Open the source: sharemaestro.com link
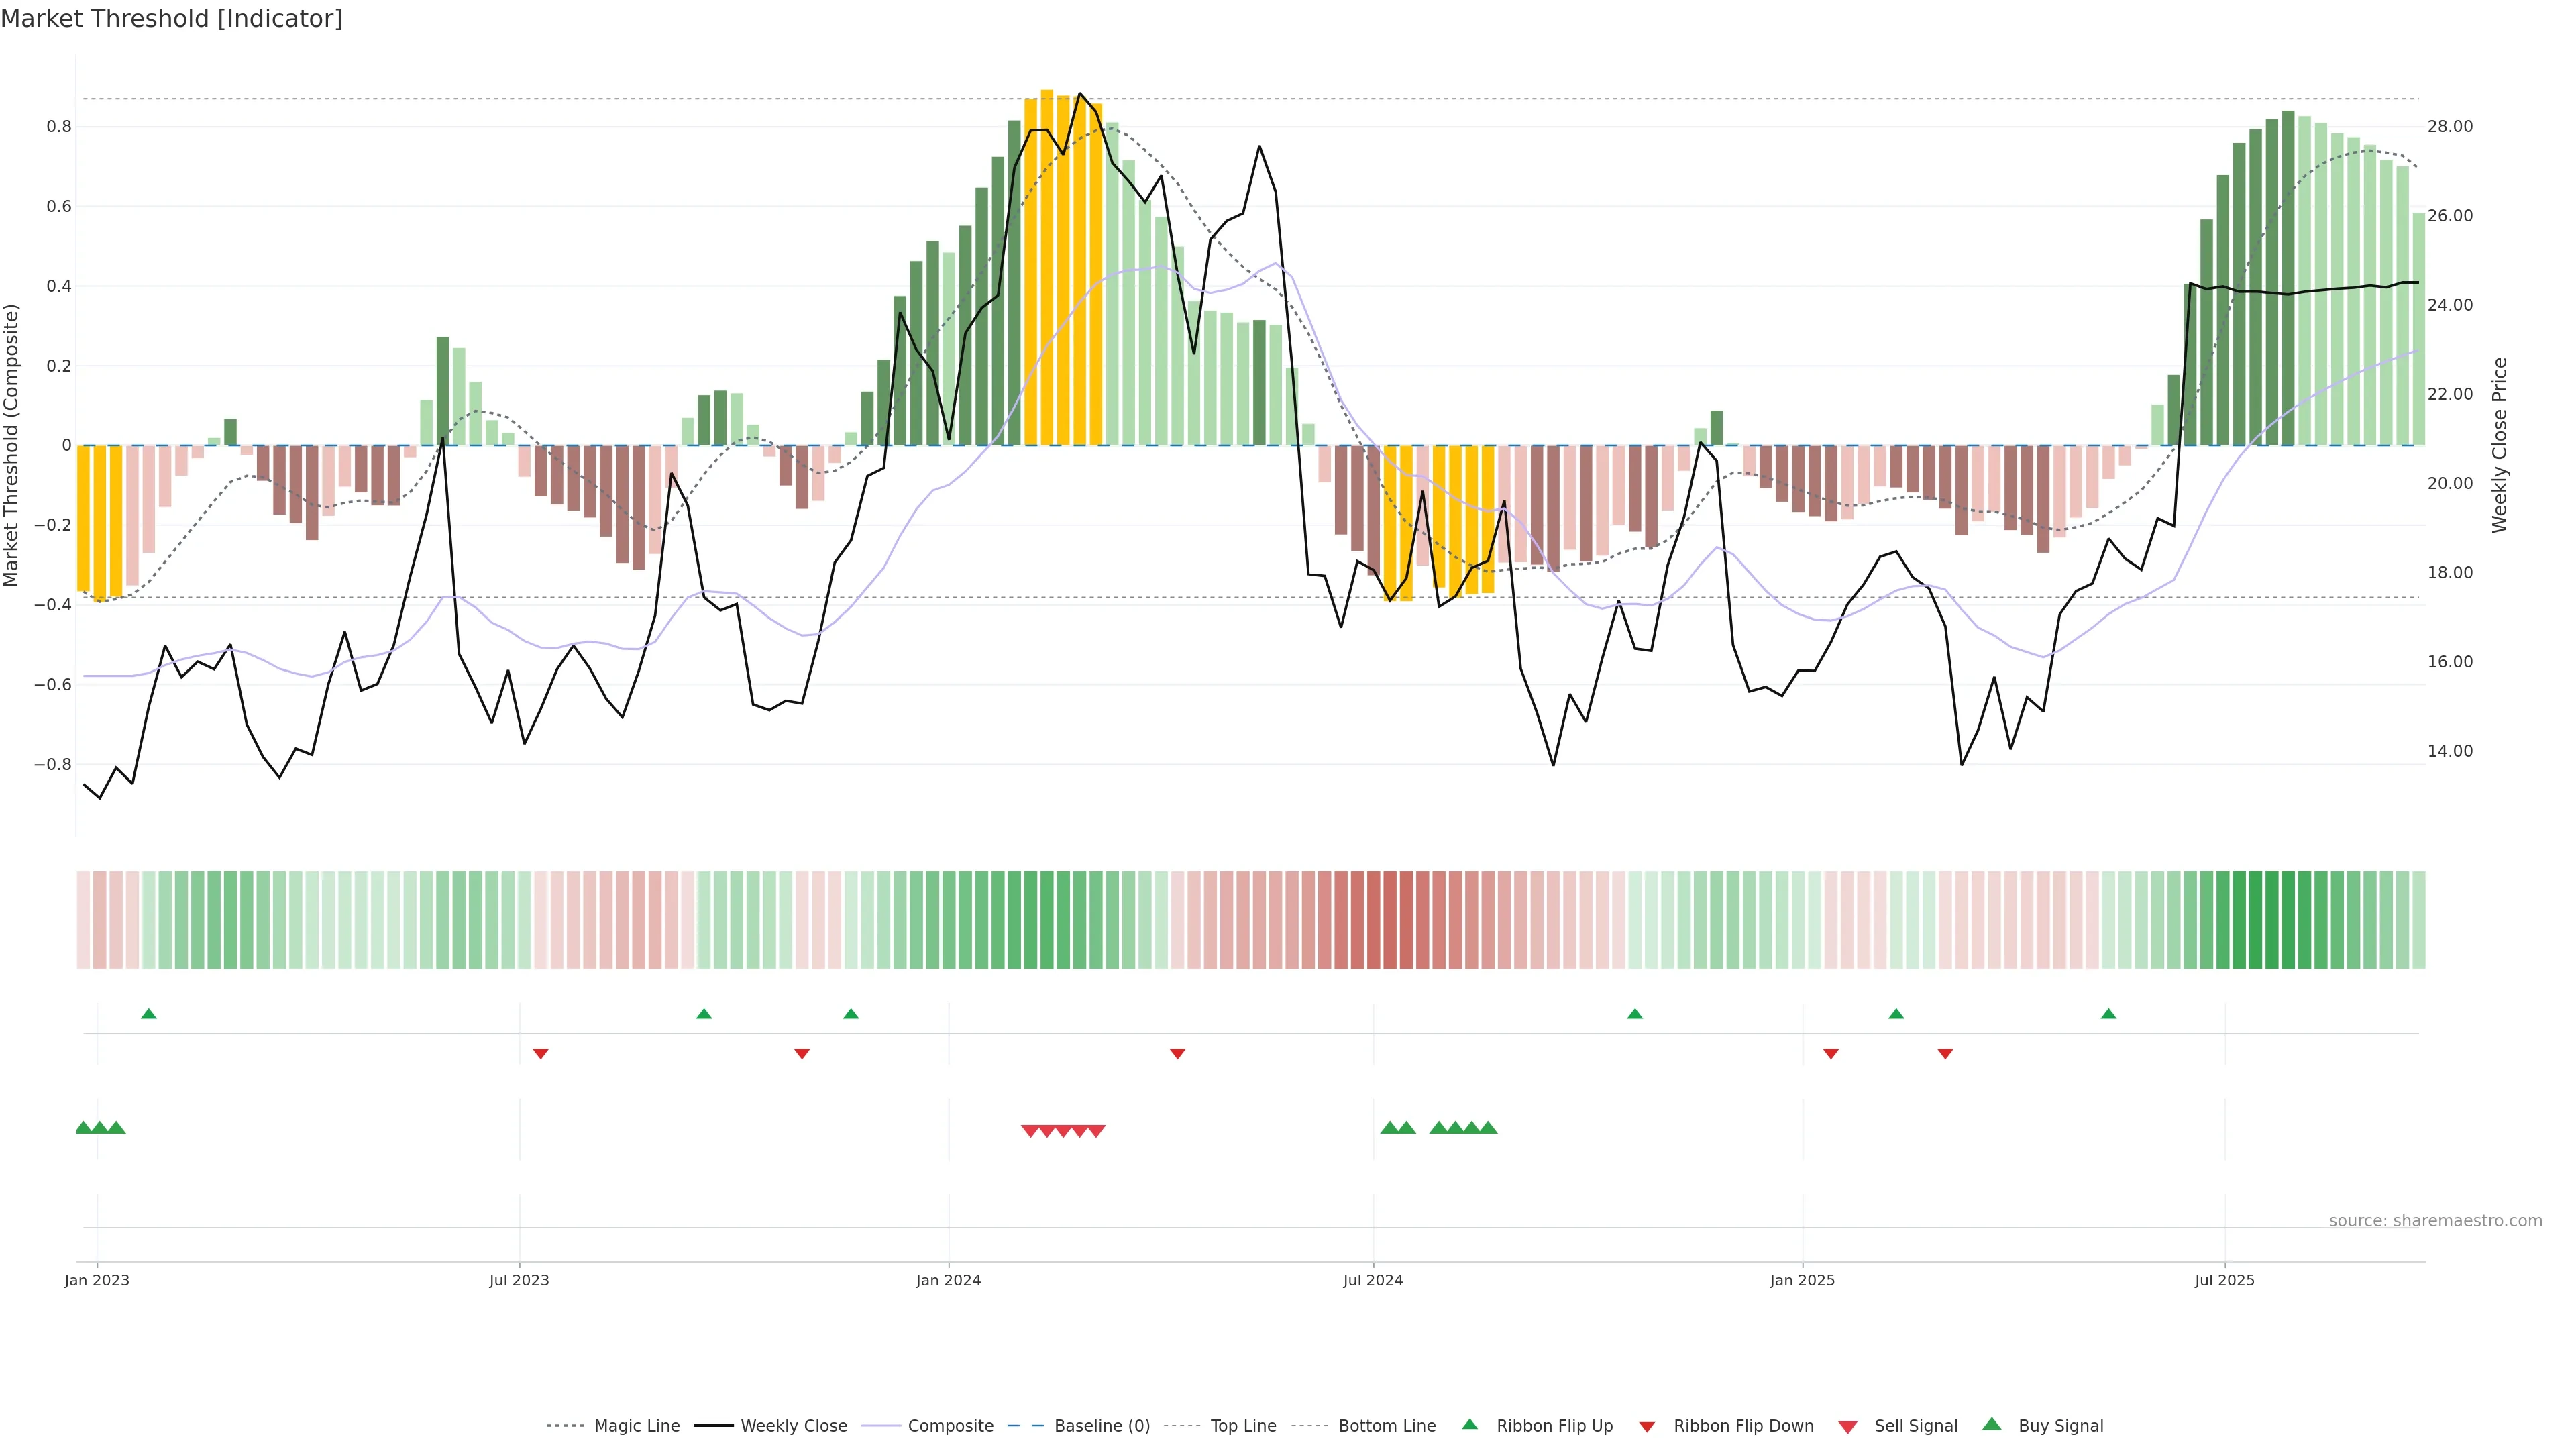 (2435, 1220)
